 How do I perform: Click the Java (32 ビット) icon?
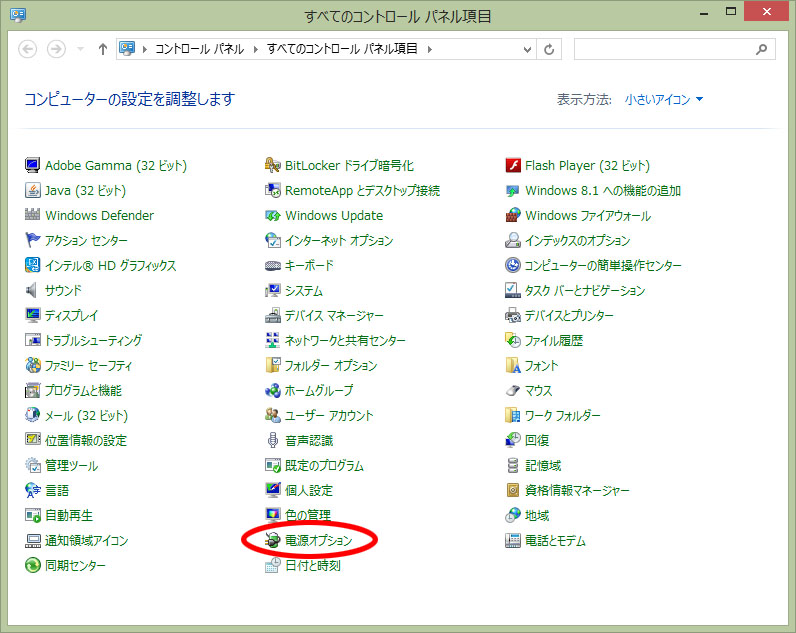tap(32, 190)
